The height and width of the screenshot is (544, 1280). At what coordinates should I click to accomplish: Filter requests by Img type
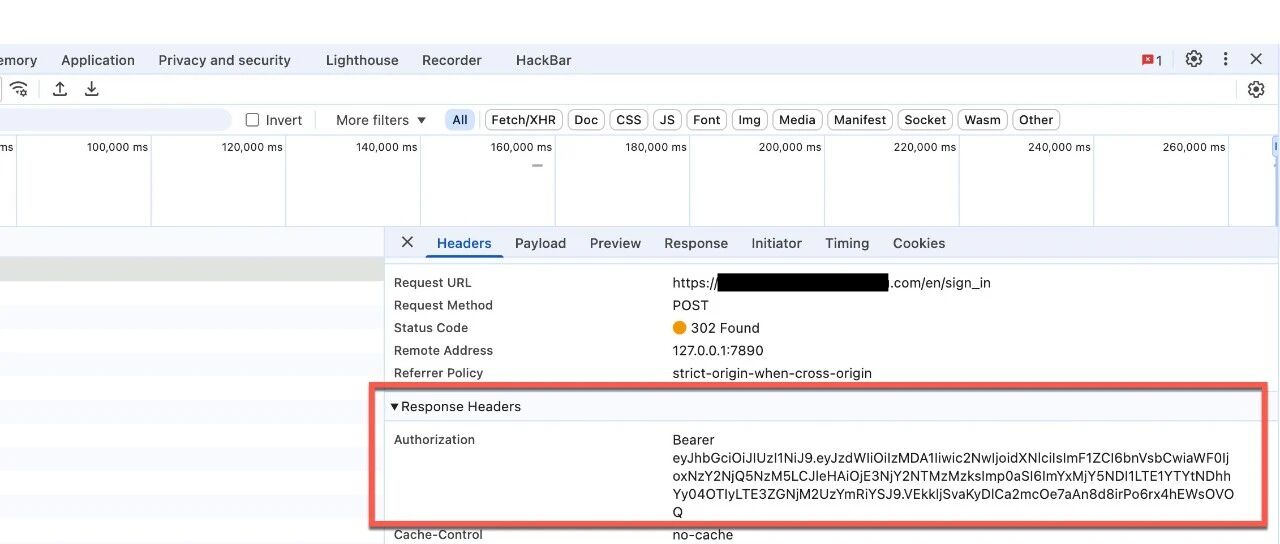tap(749, 120)
